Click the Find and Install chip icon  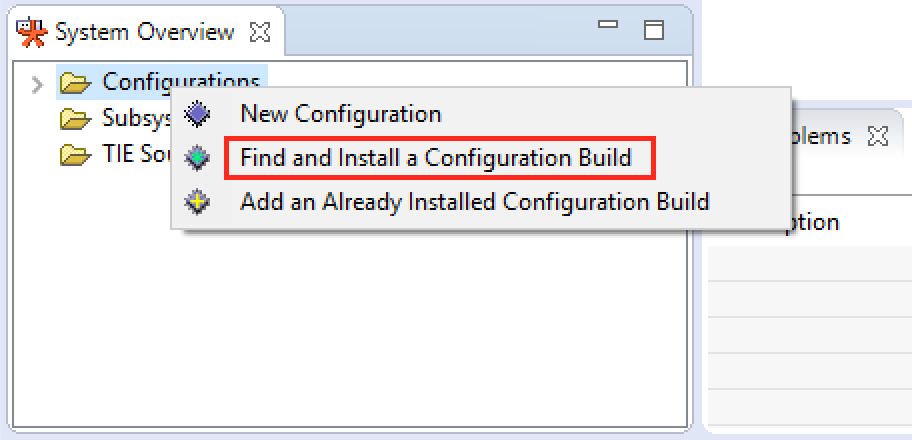(198, 158)
